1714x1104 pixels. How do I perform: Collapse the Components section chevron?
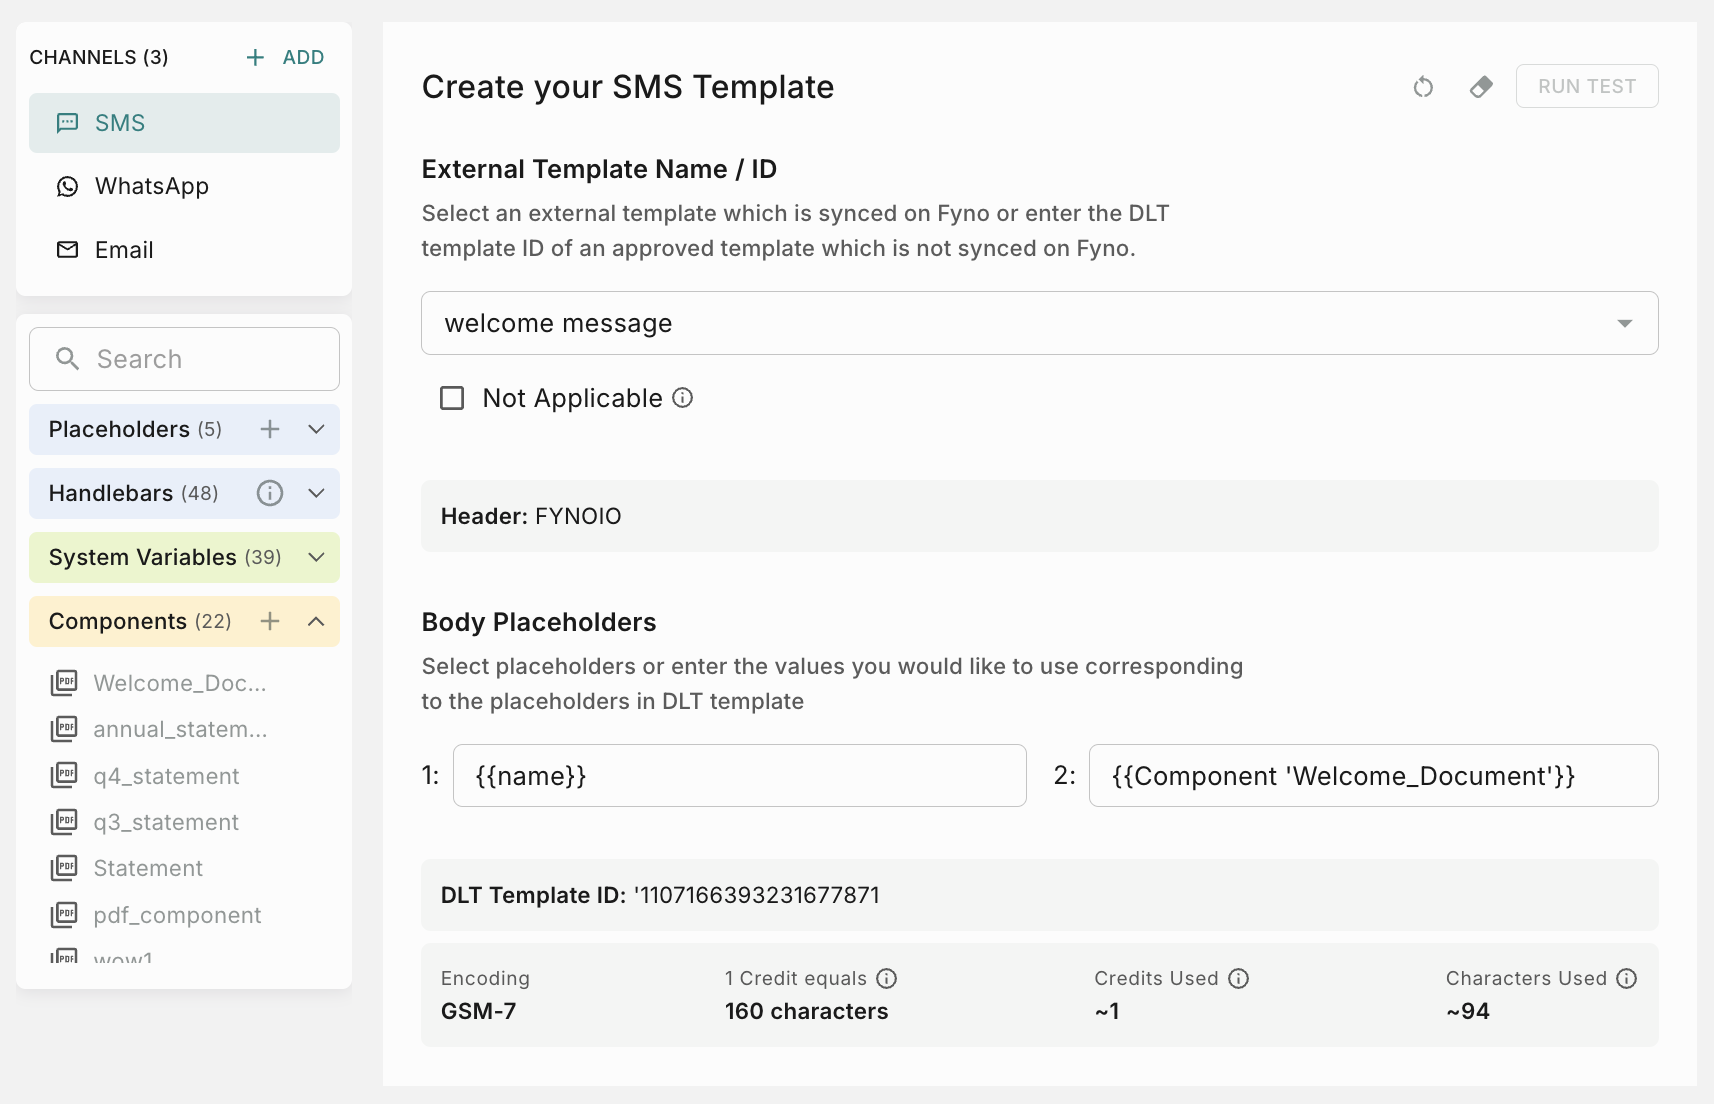click(316, 621)
